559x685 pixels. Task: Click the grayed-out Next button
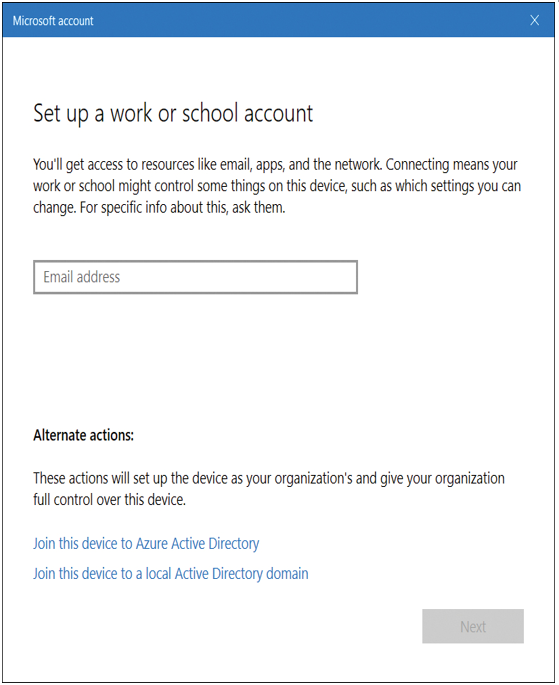click(x=473, y=626)
